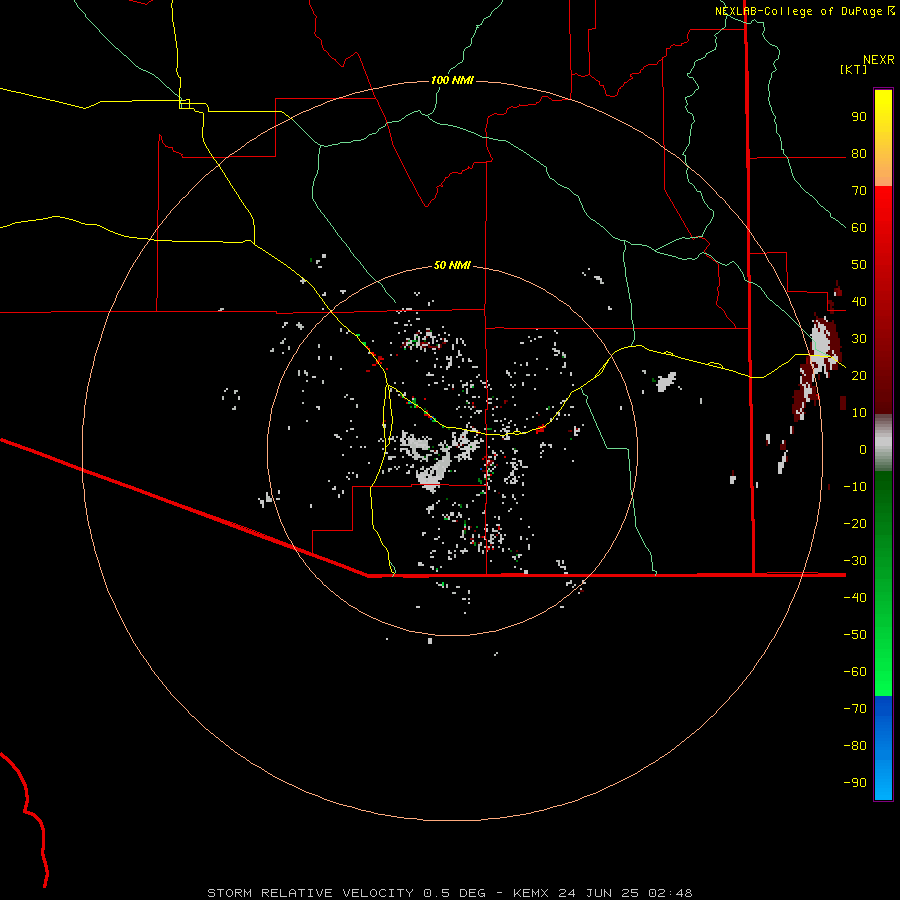The image size is (900, 900).
Task: Select the 10 value on the velocity scale
Action: click(x=859, y=413)
